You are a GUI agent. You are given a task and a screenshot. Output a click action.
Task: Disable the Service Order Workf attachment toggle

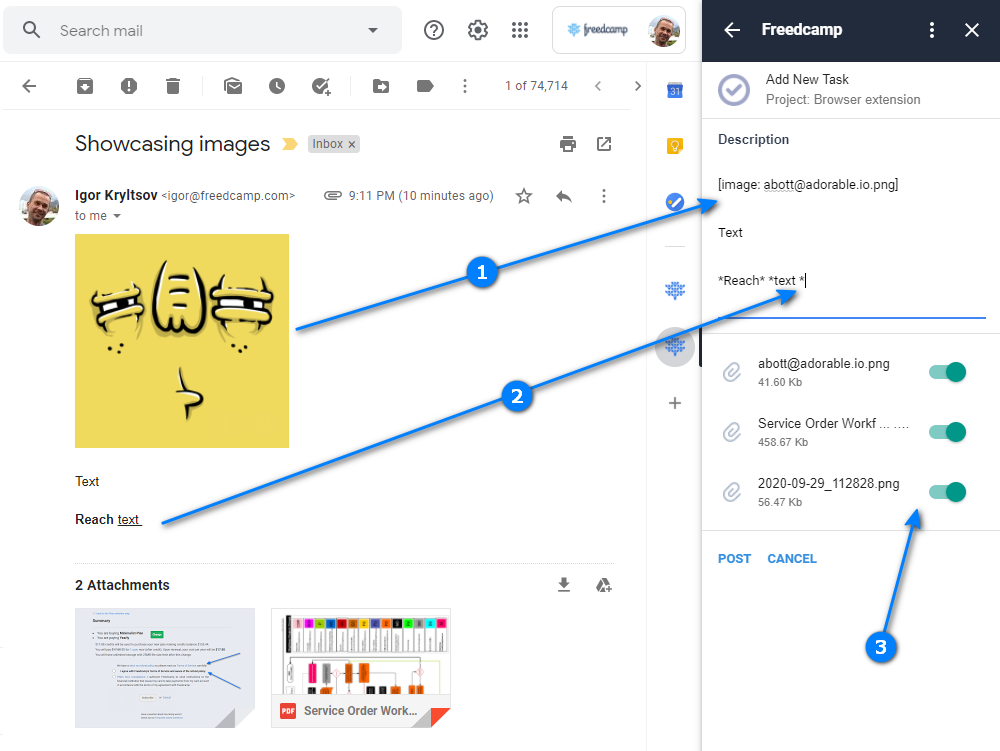click(x=947, y=432)
